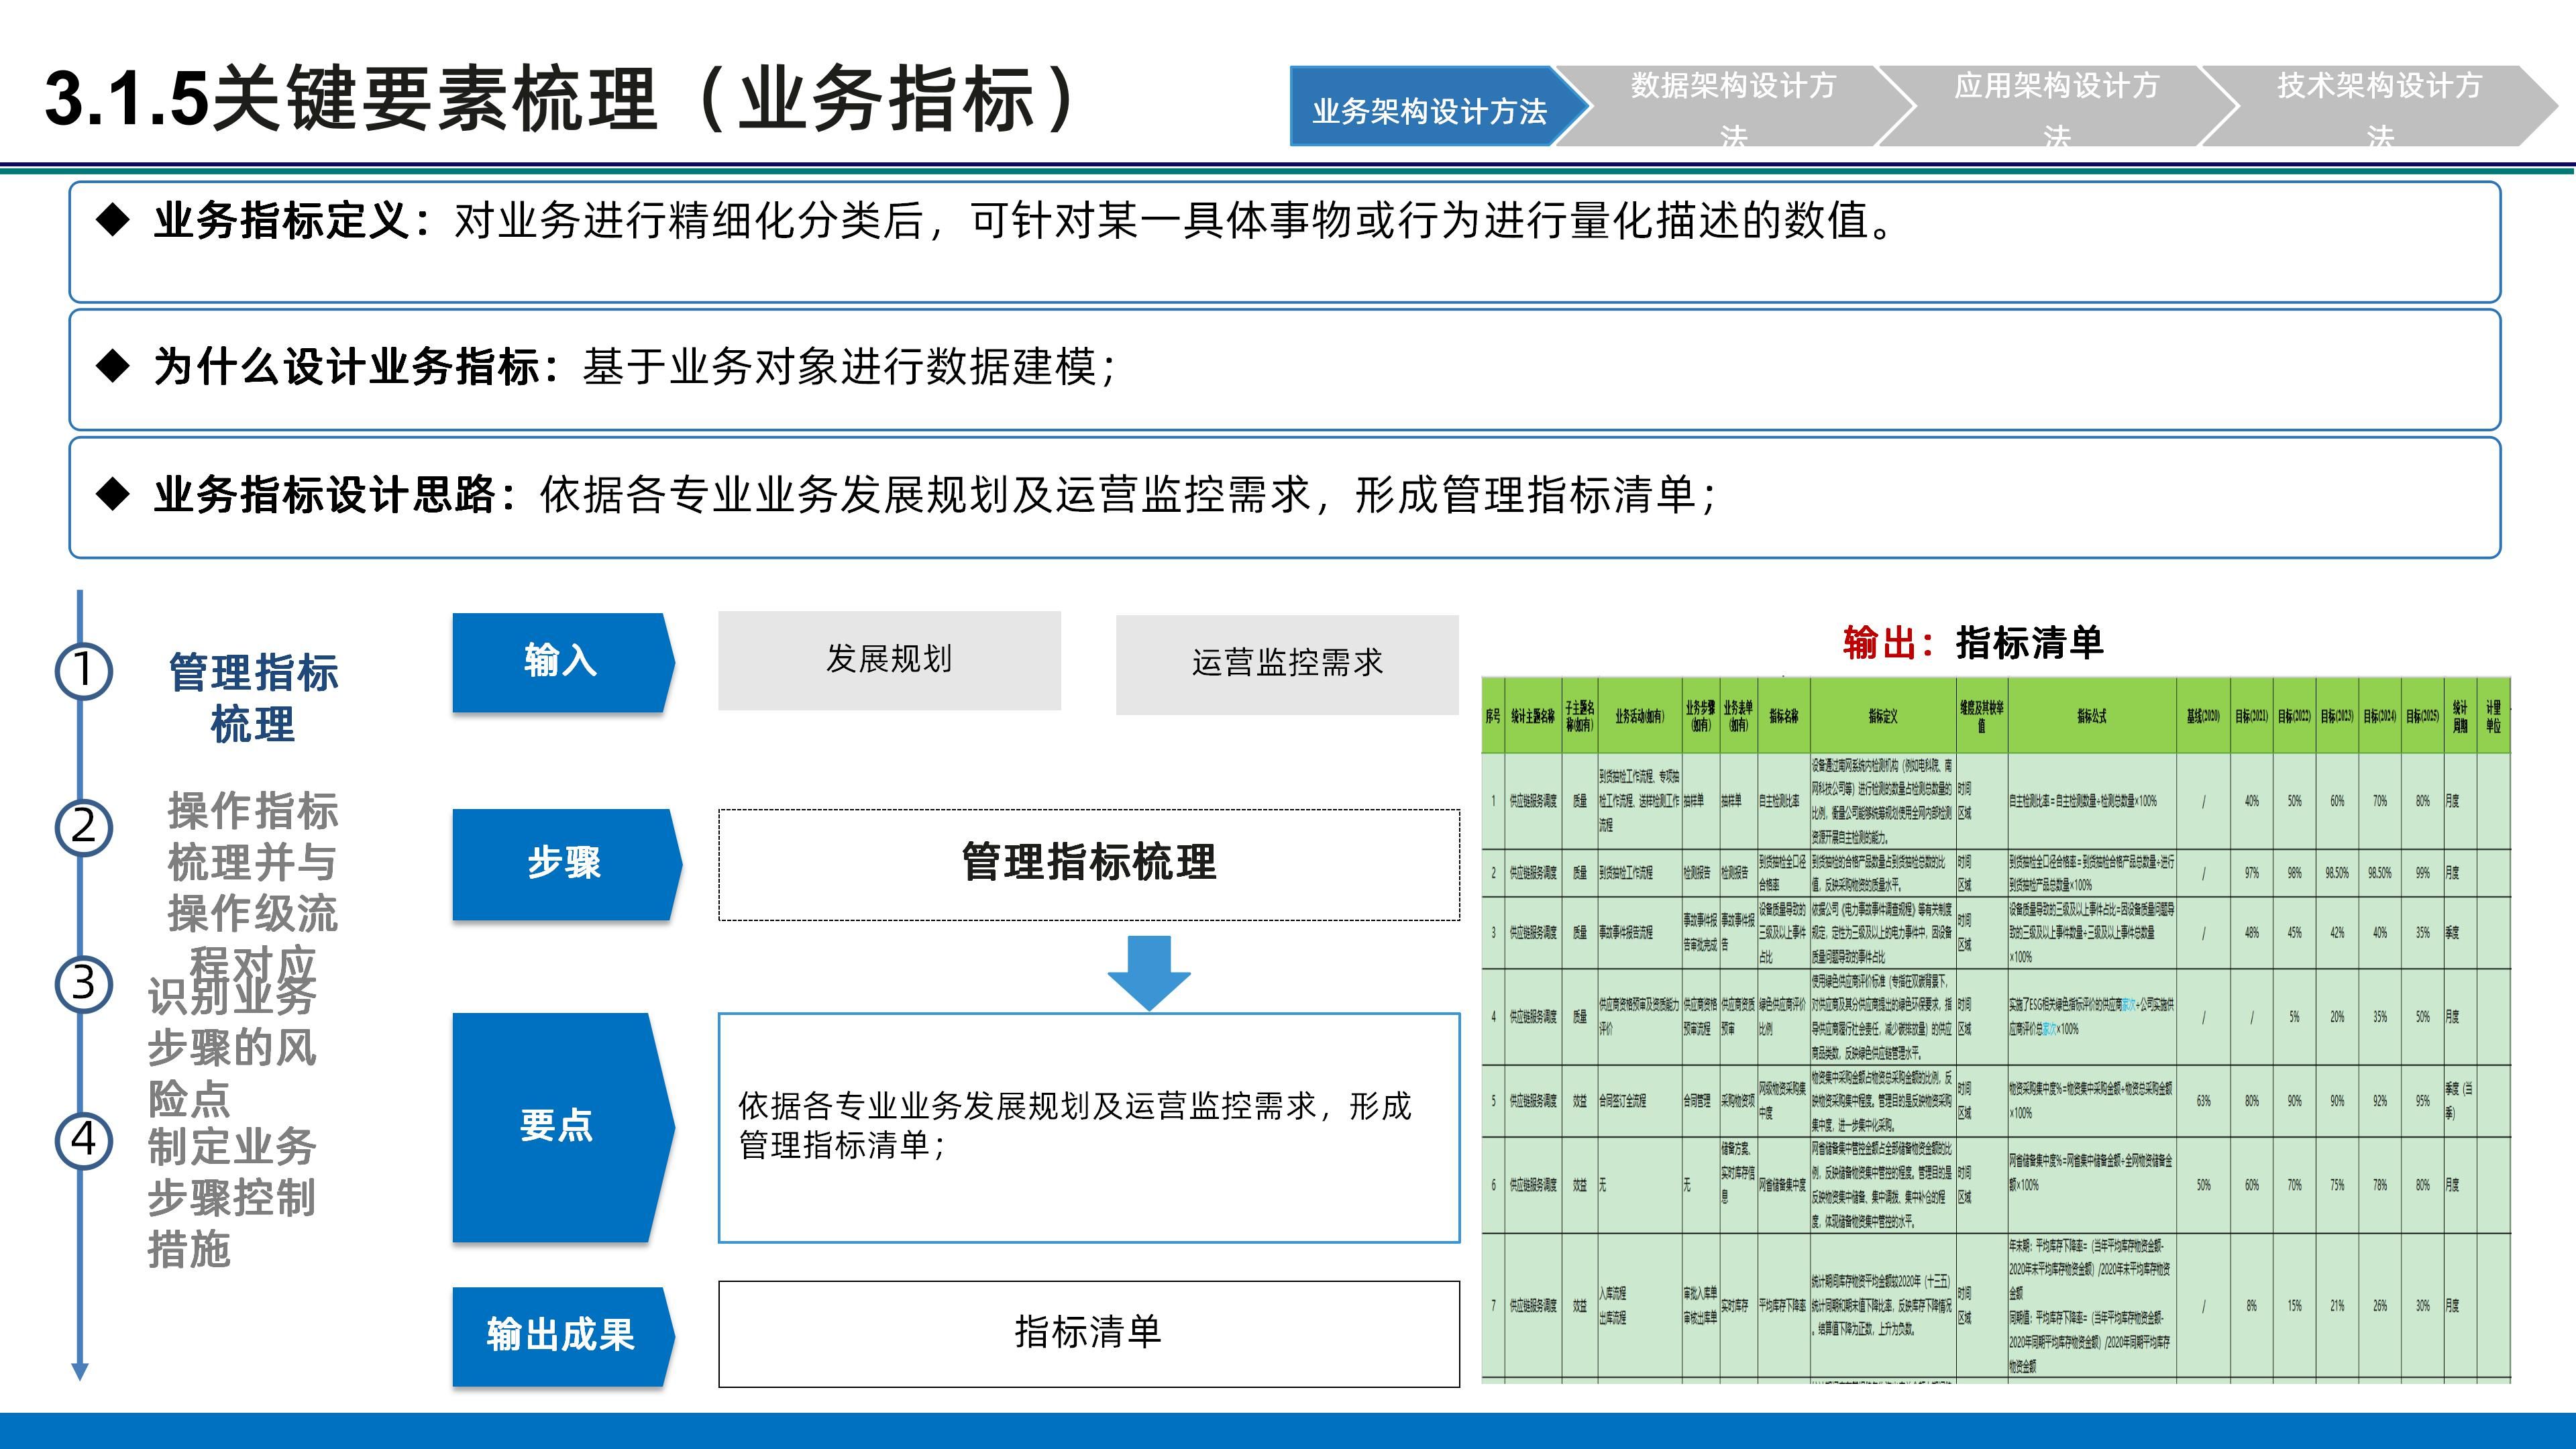
Task: Click the 指标定义 table header
Action: click(x=1882, y=716)
